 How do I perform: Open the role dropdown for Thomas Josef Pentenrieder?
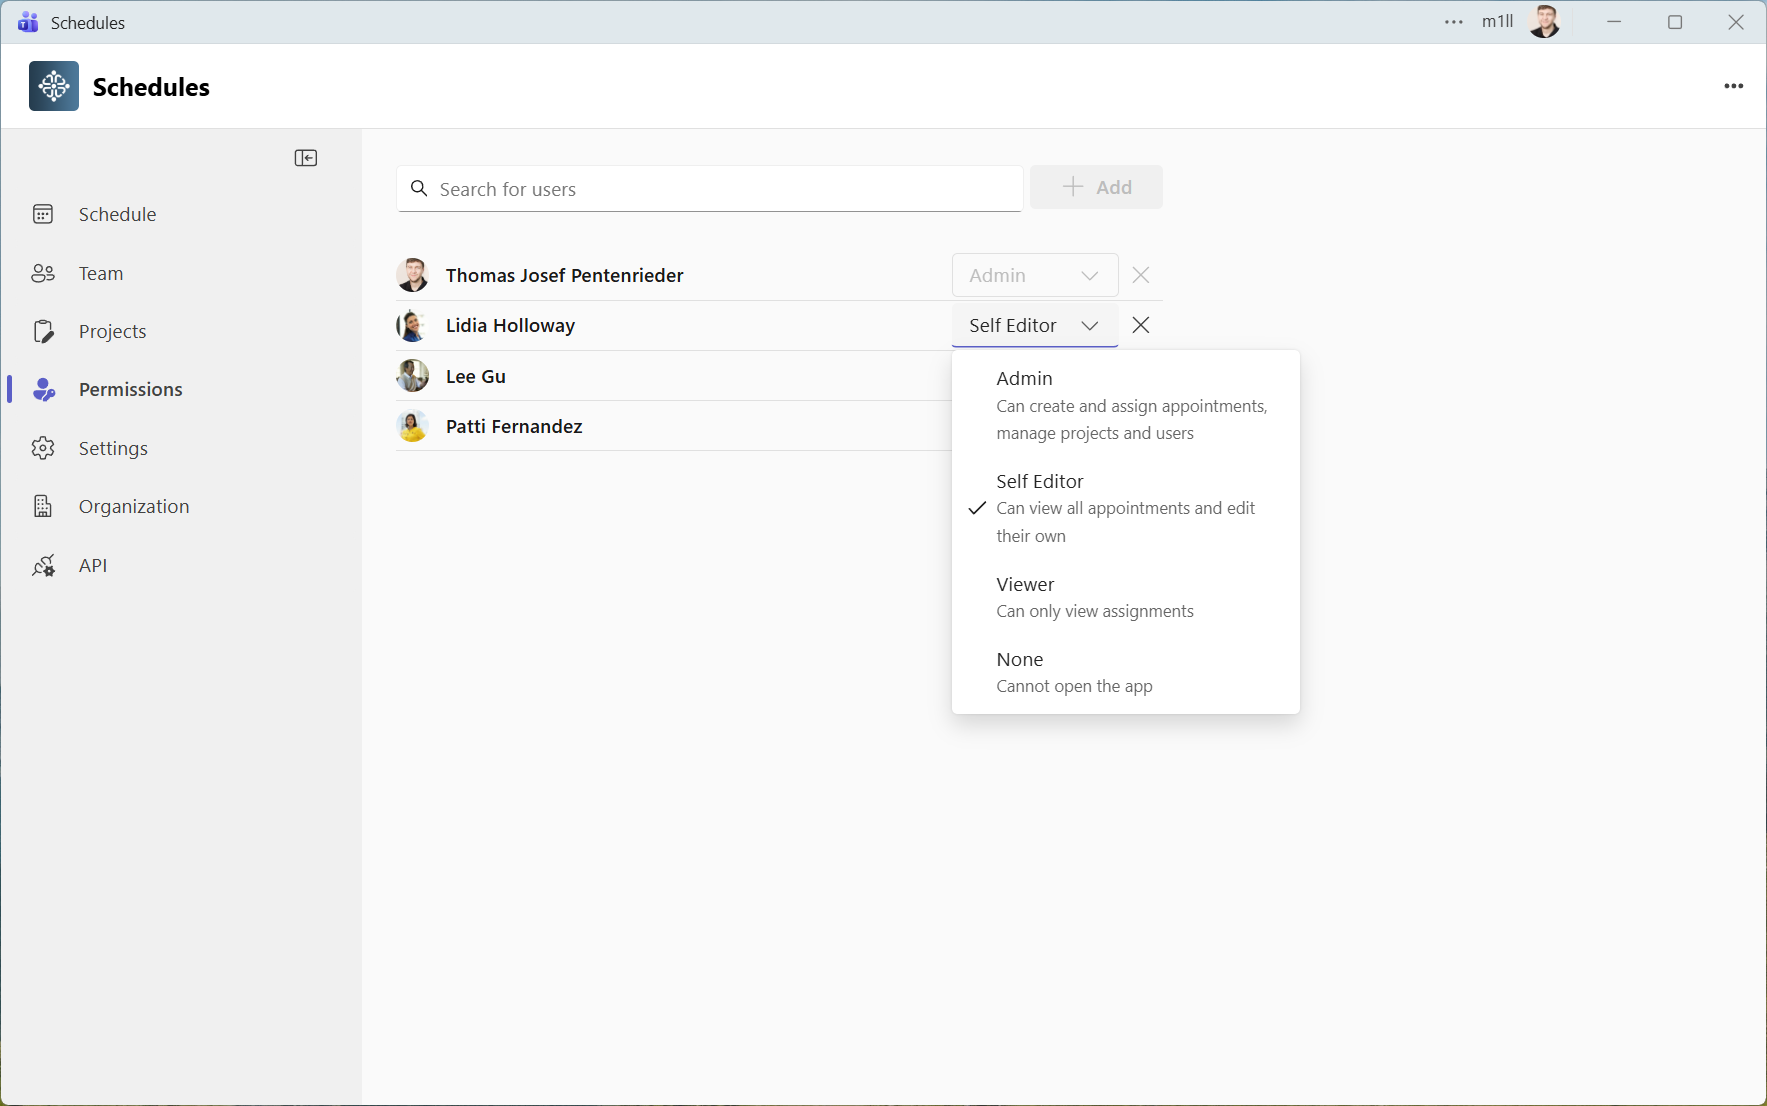1034,275
